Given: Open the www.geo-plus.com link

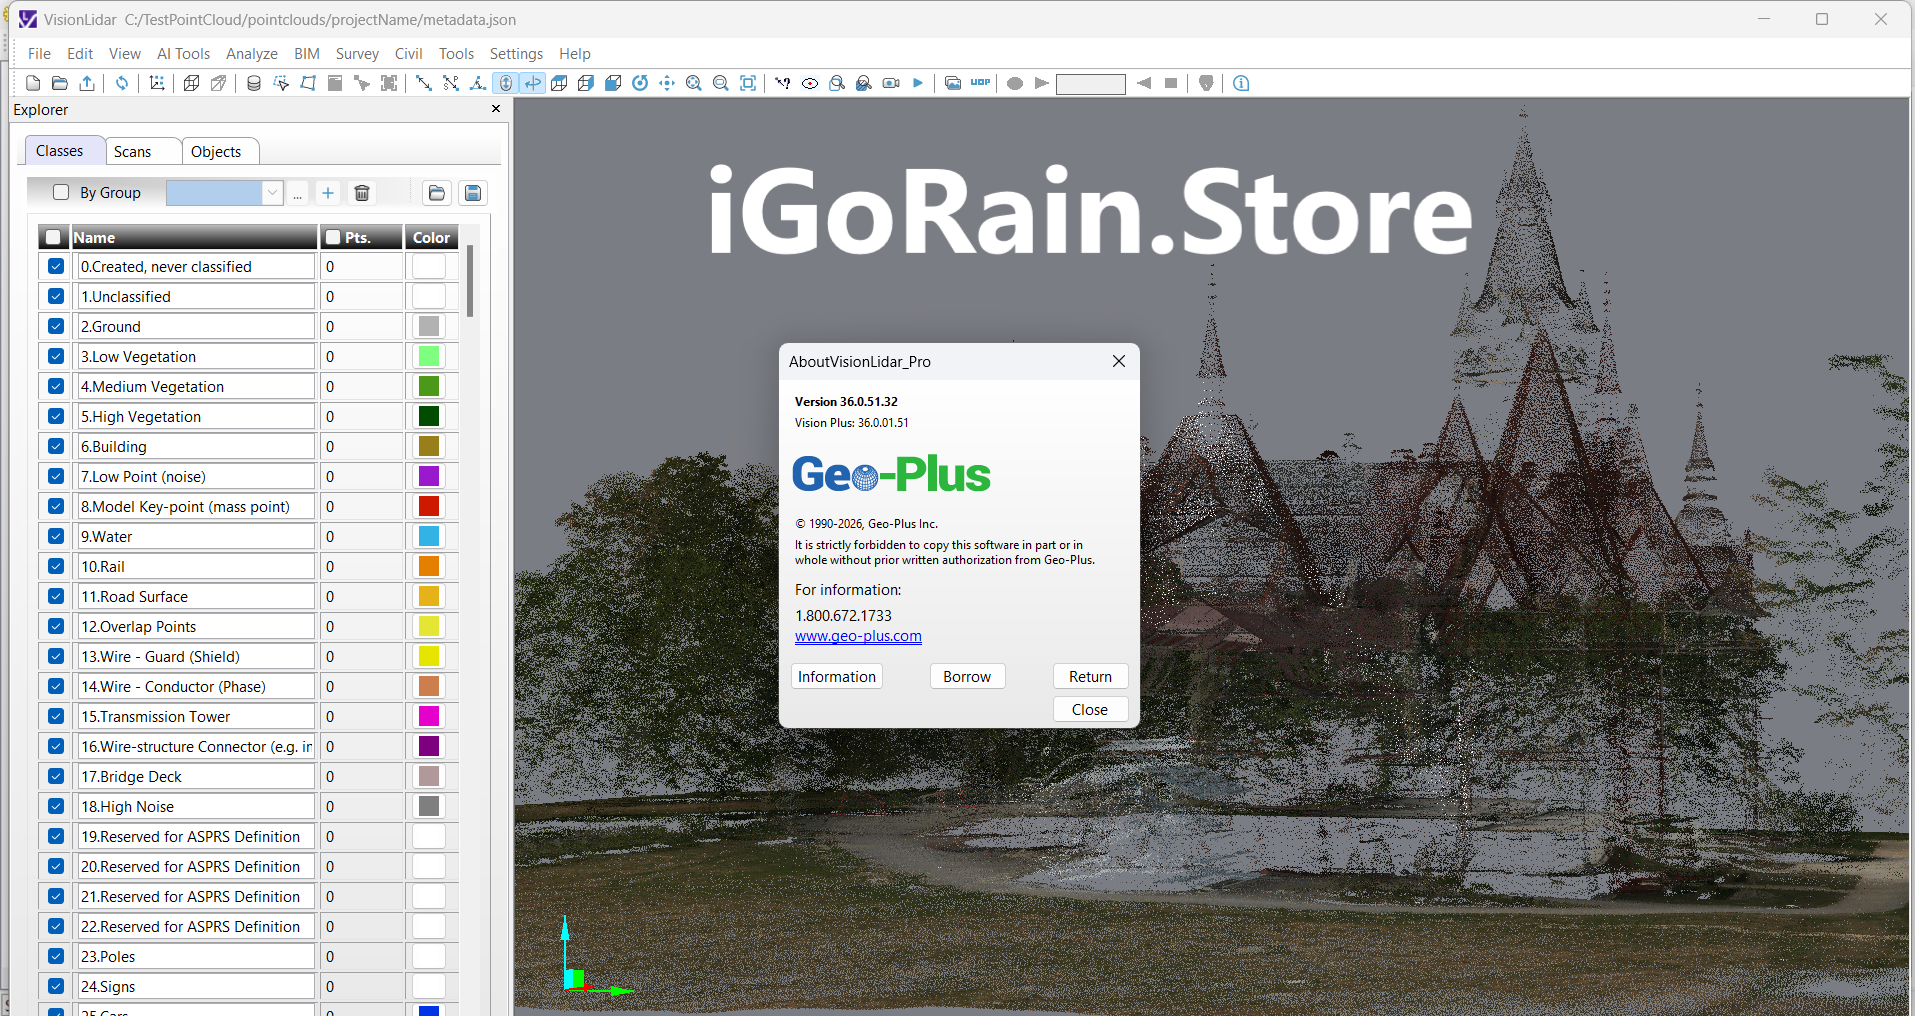Looking at the screenshot, I should click(857, 635).
